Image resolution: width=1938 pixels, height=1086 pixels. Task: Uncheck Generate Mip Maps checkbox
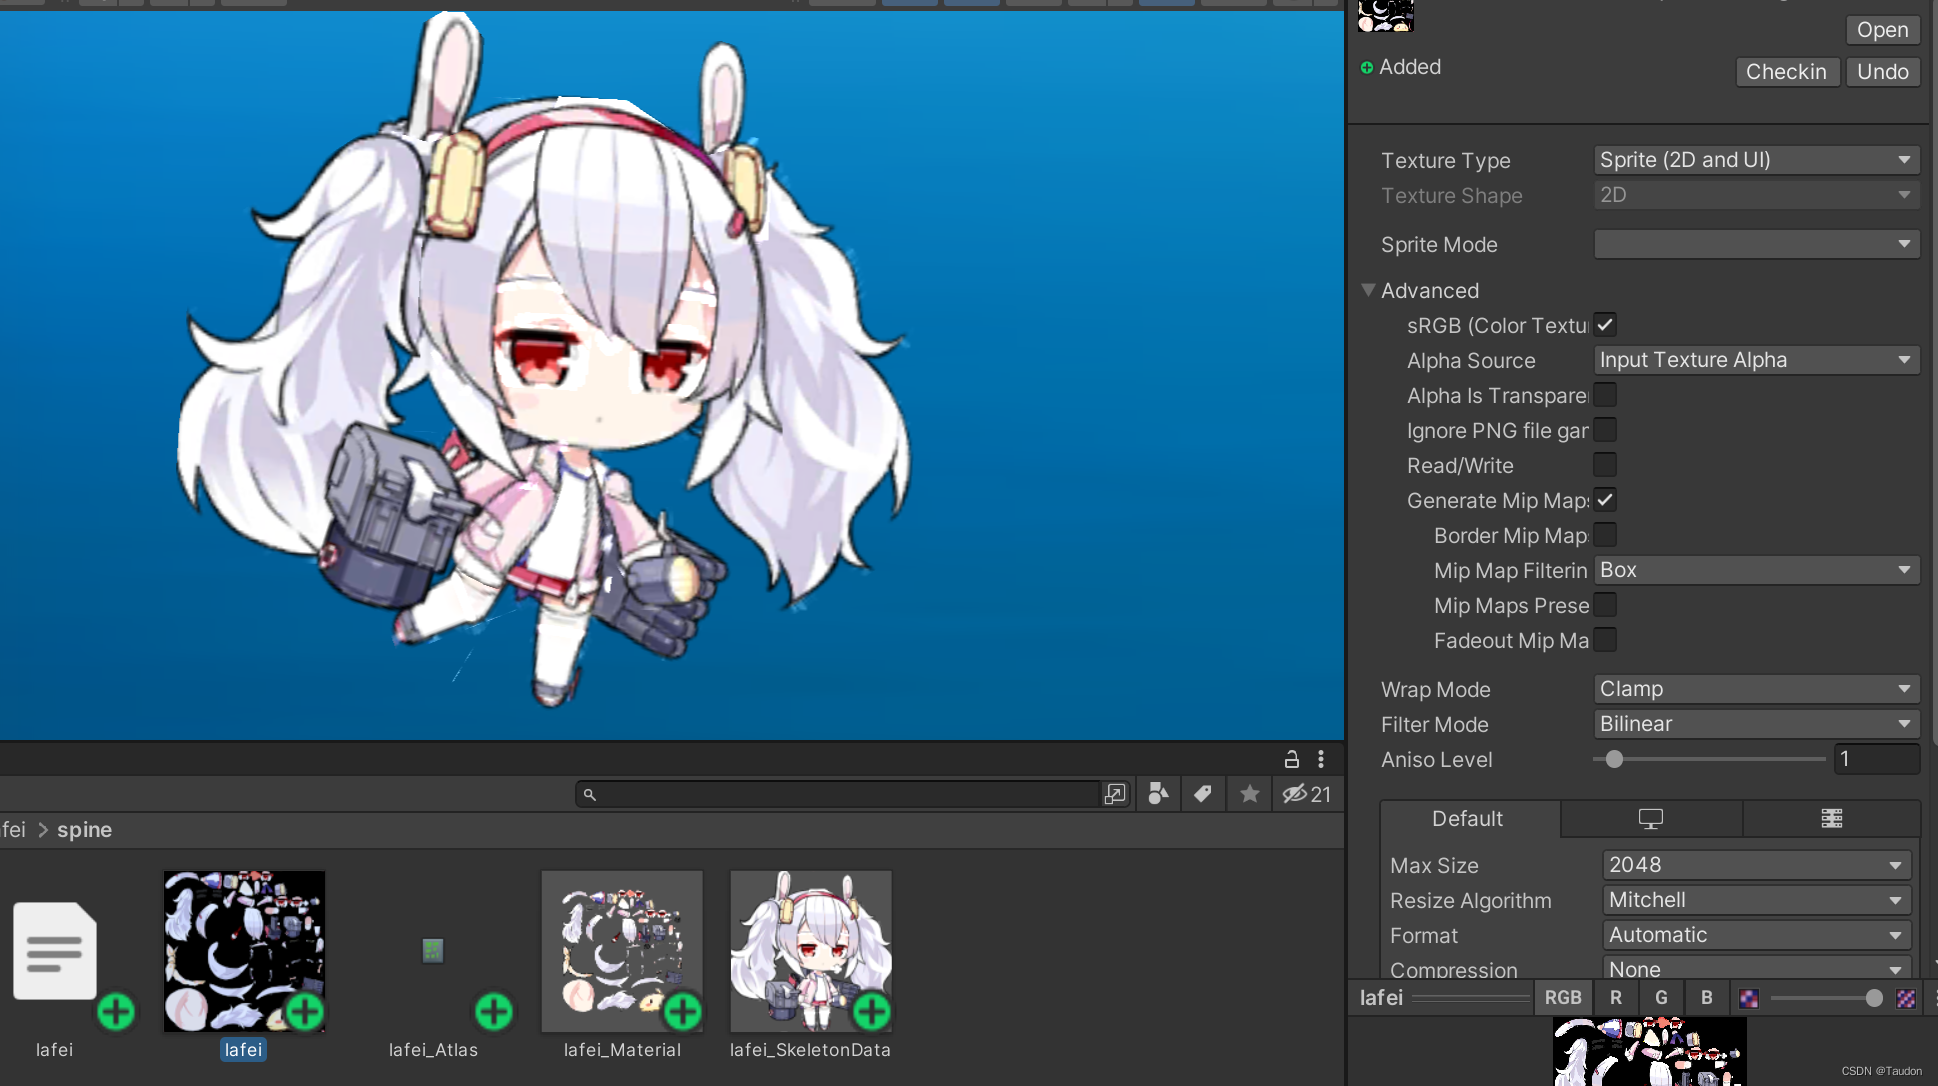click(x=1605, y=500)
